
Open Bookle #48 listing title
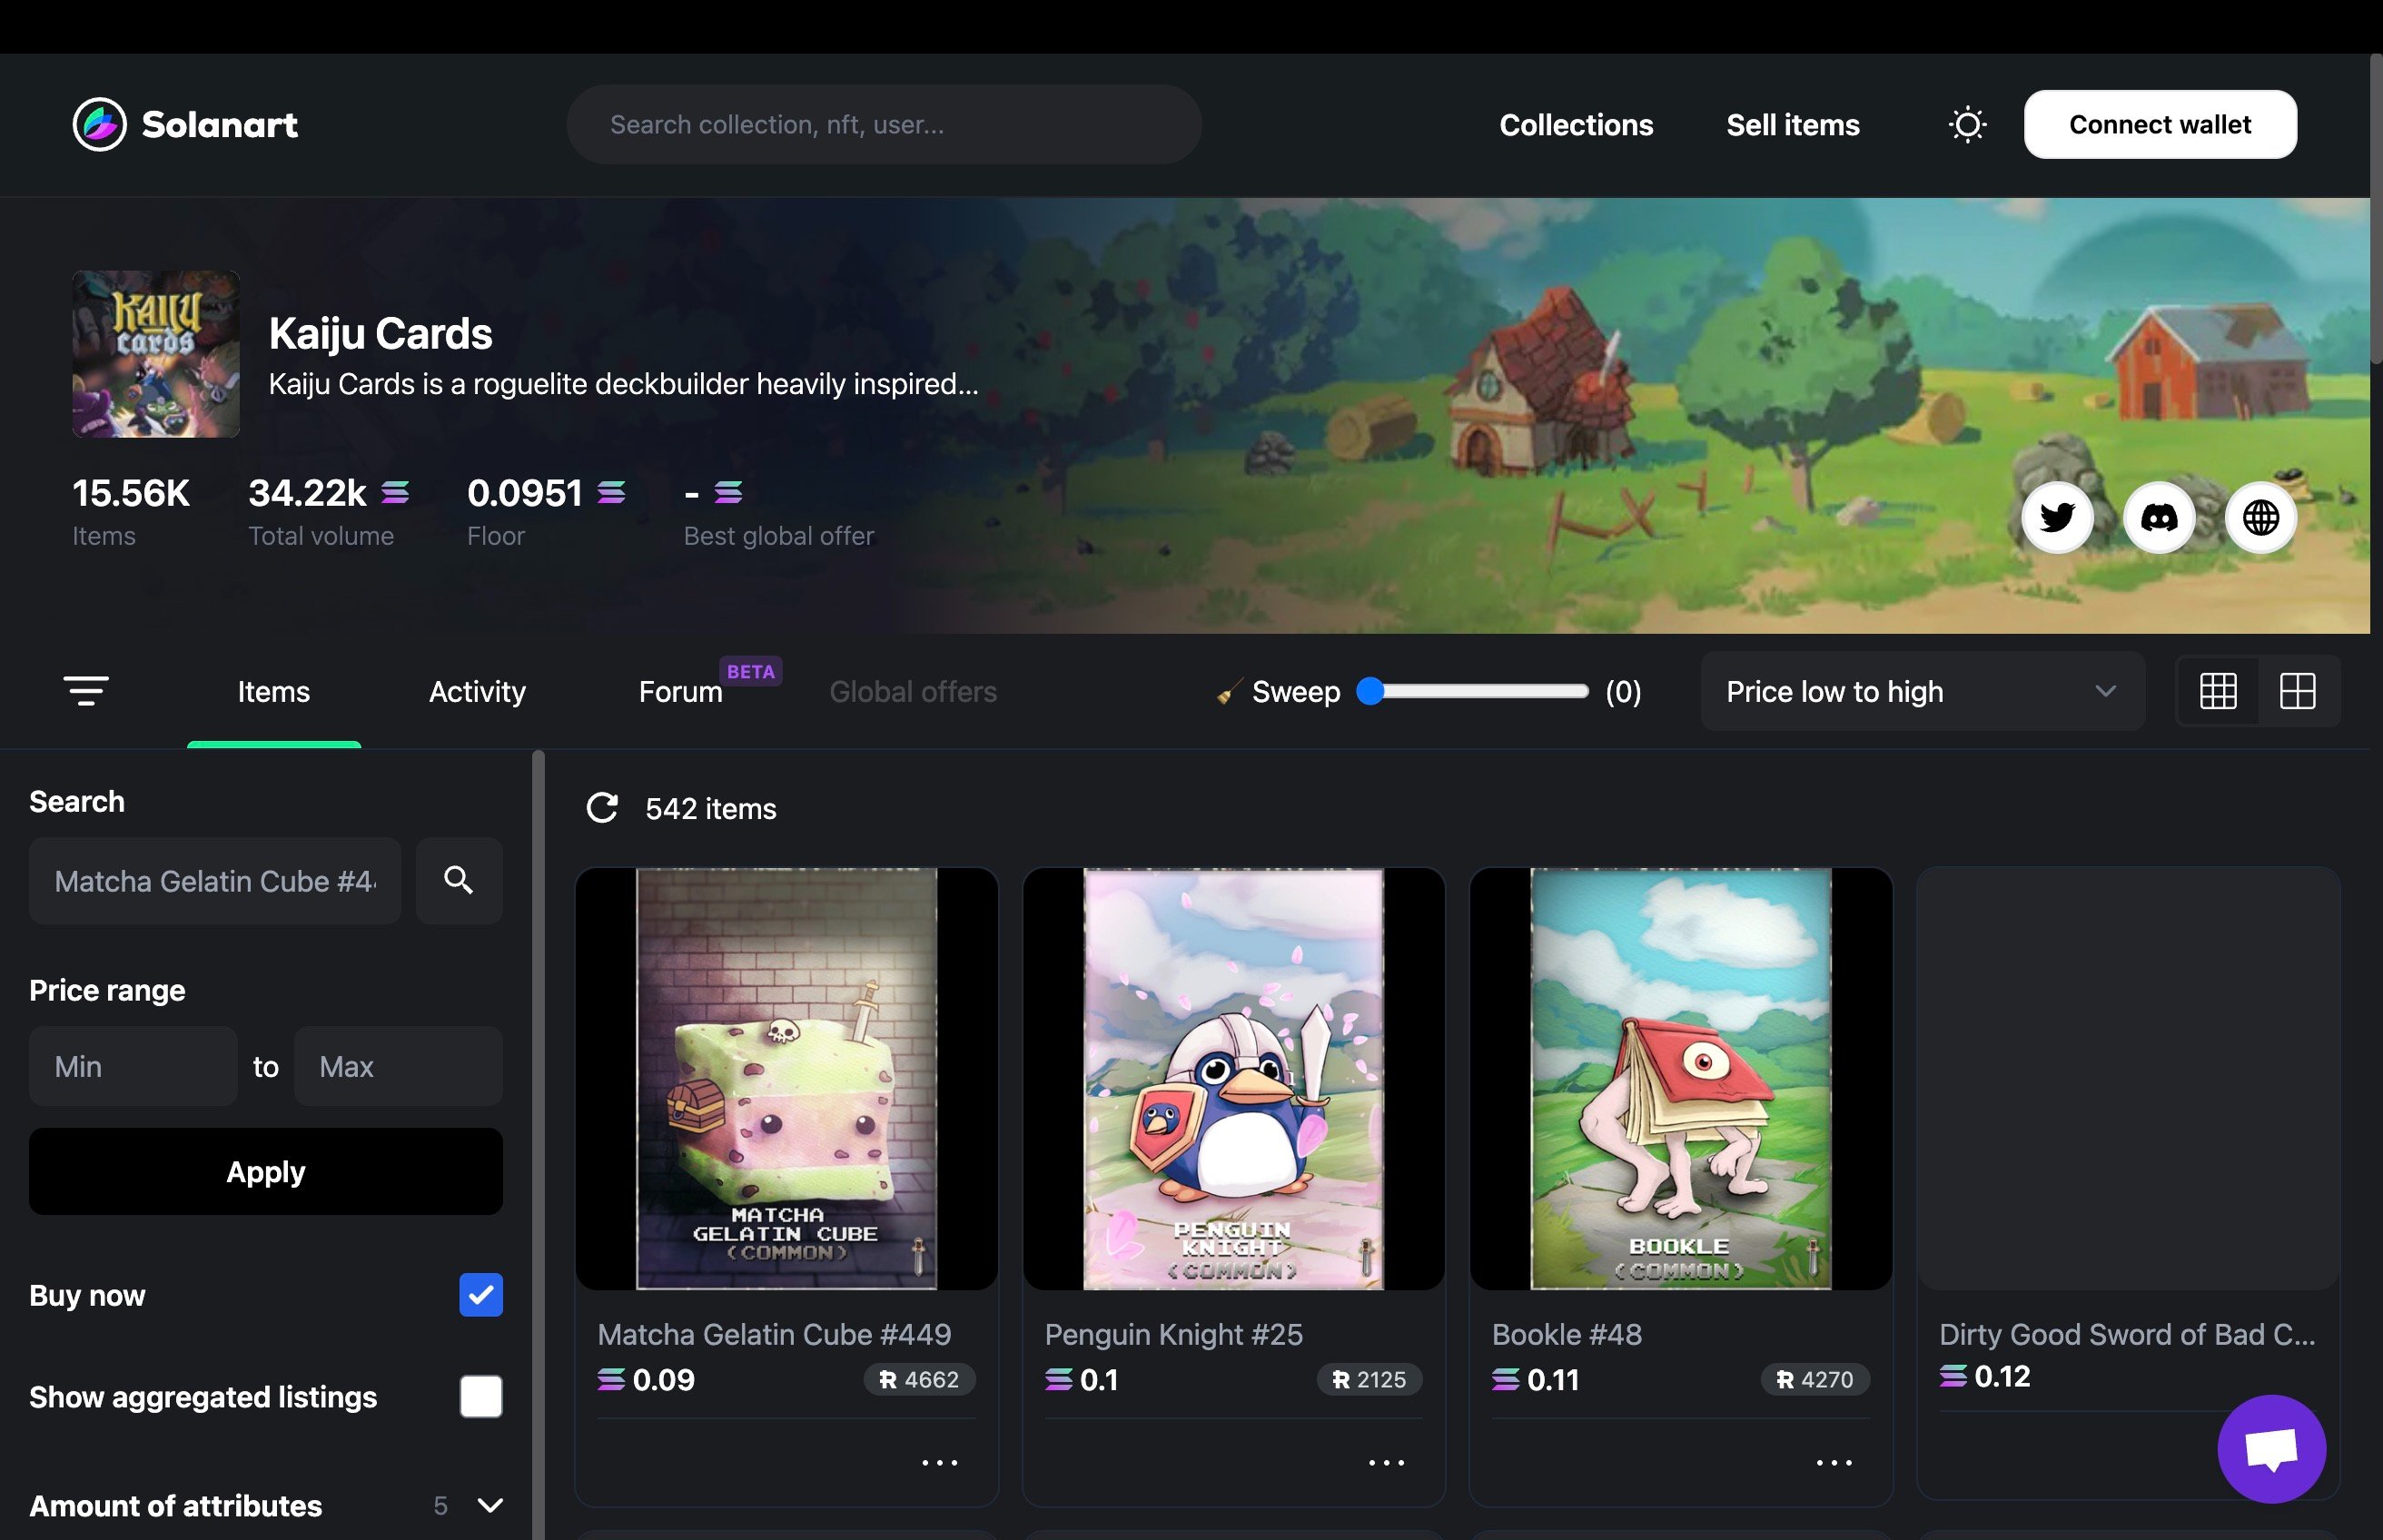coord(1566,1334)
